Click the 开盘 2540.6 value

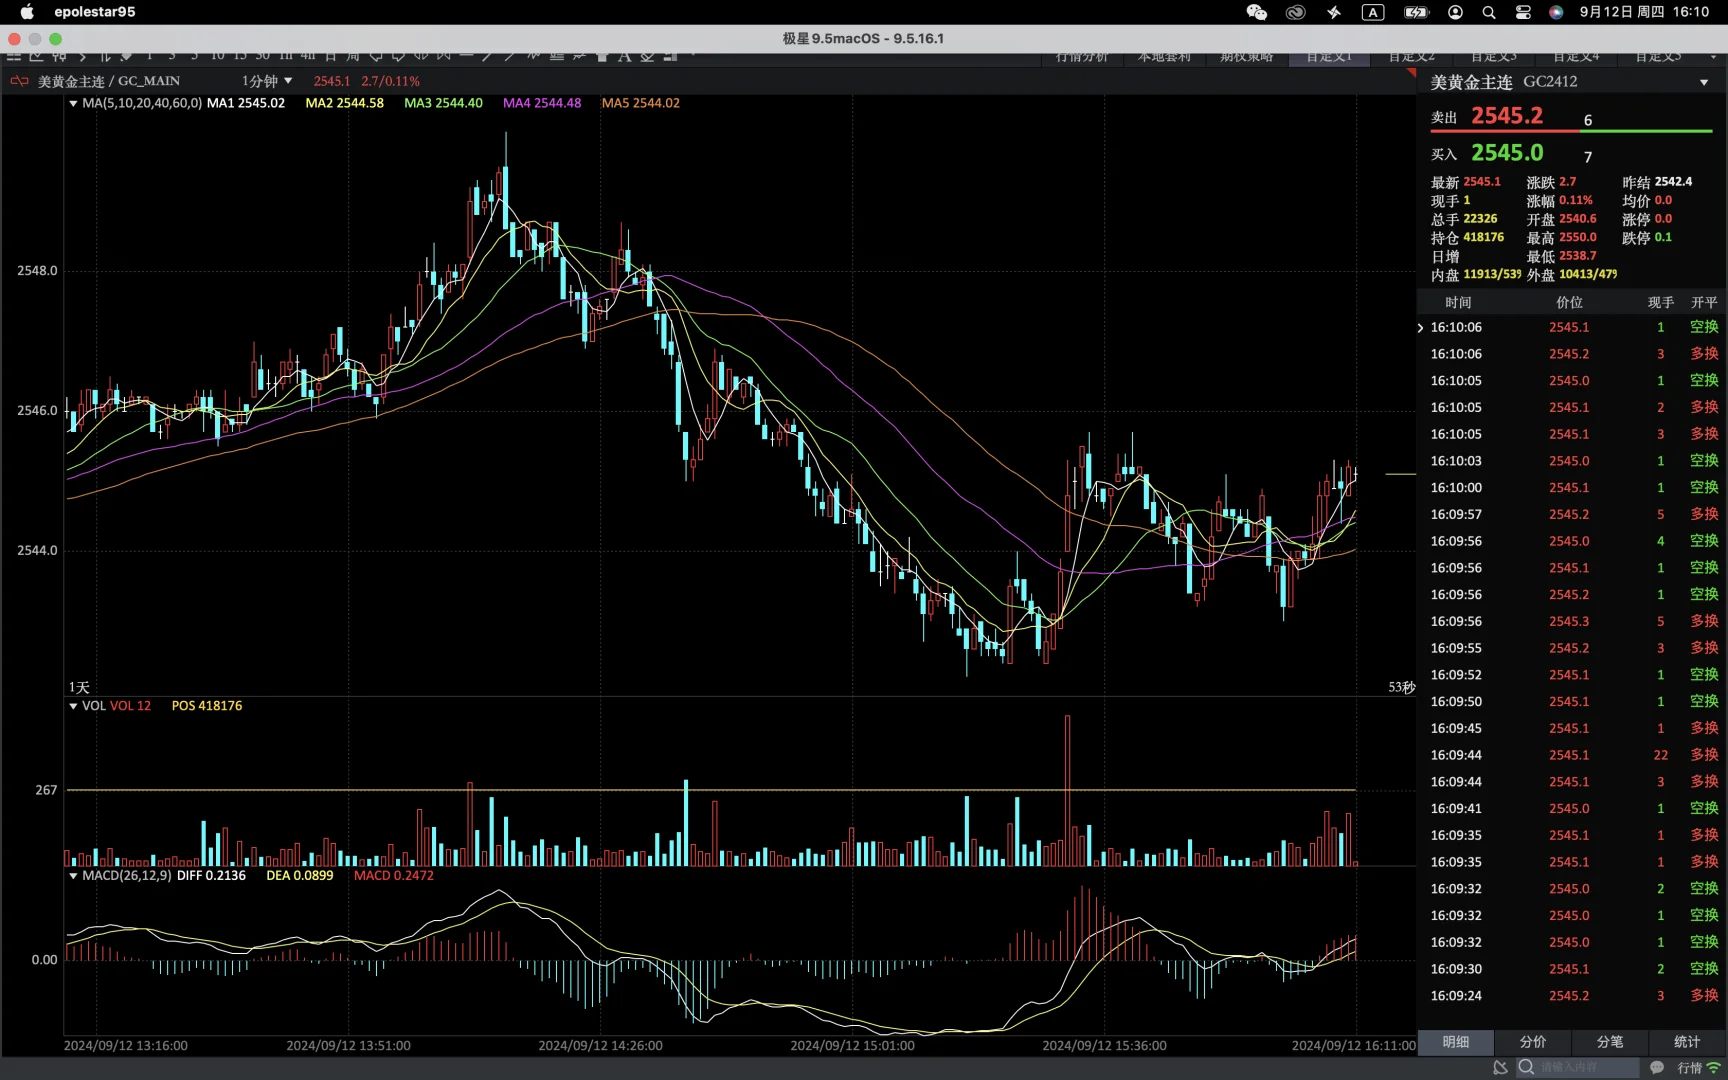point(1577,219)
